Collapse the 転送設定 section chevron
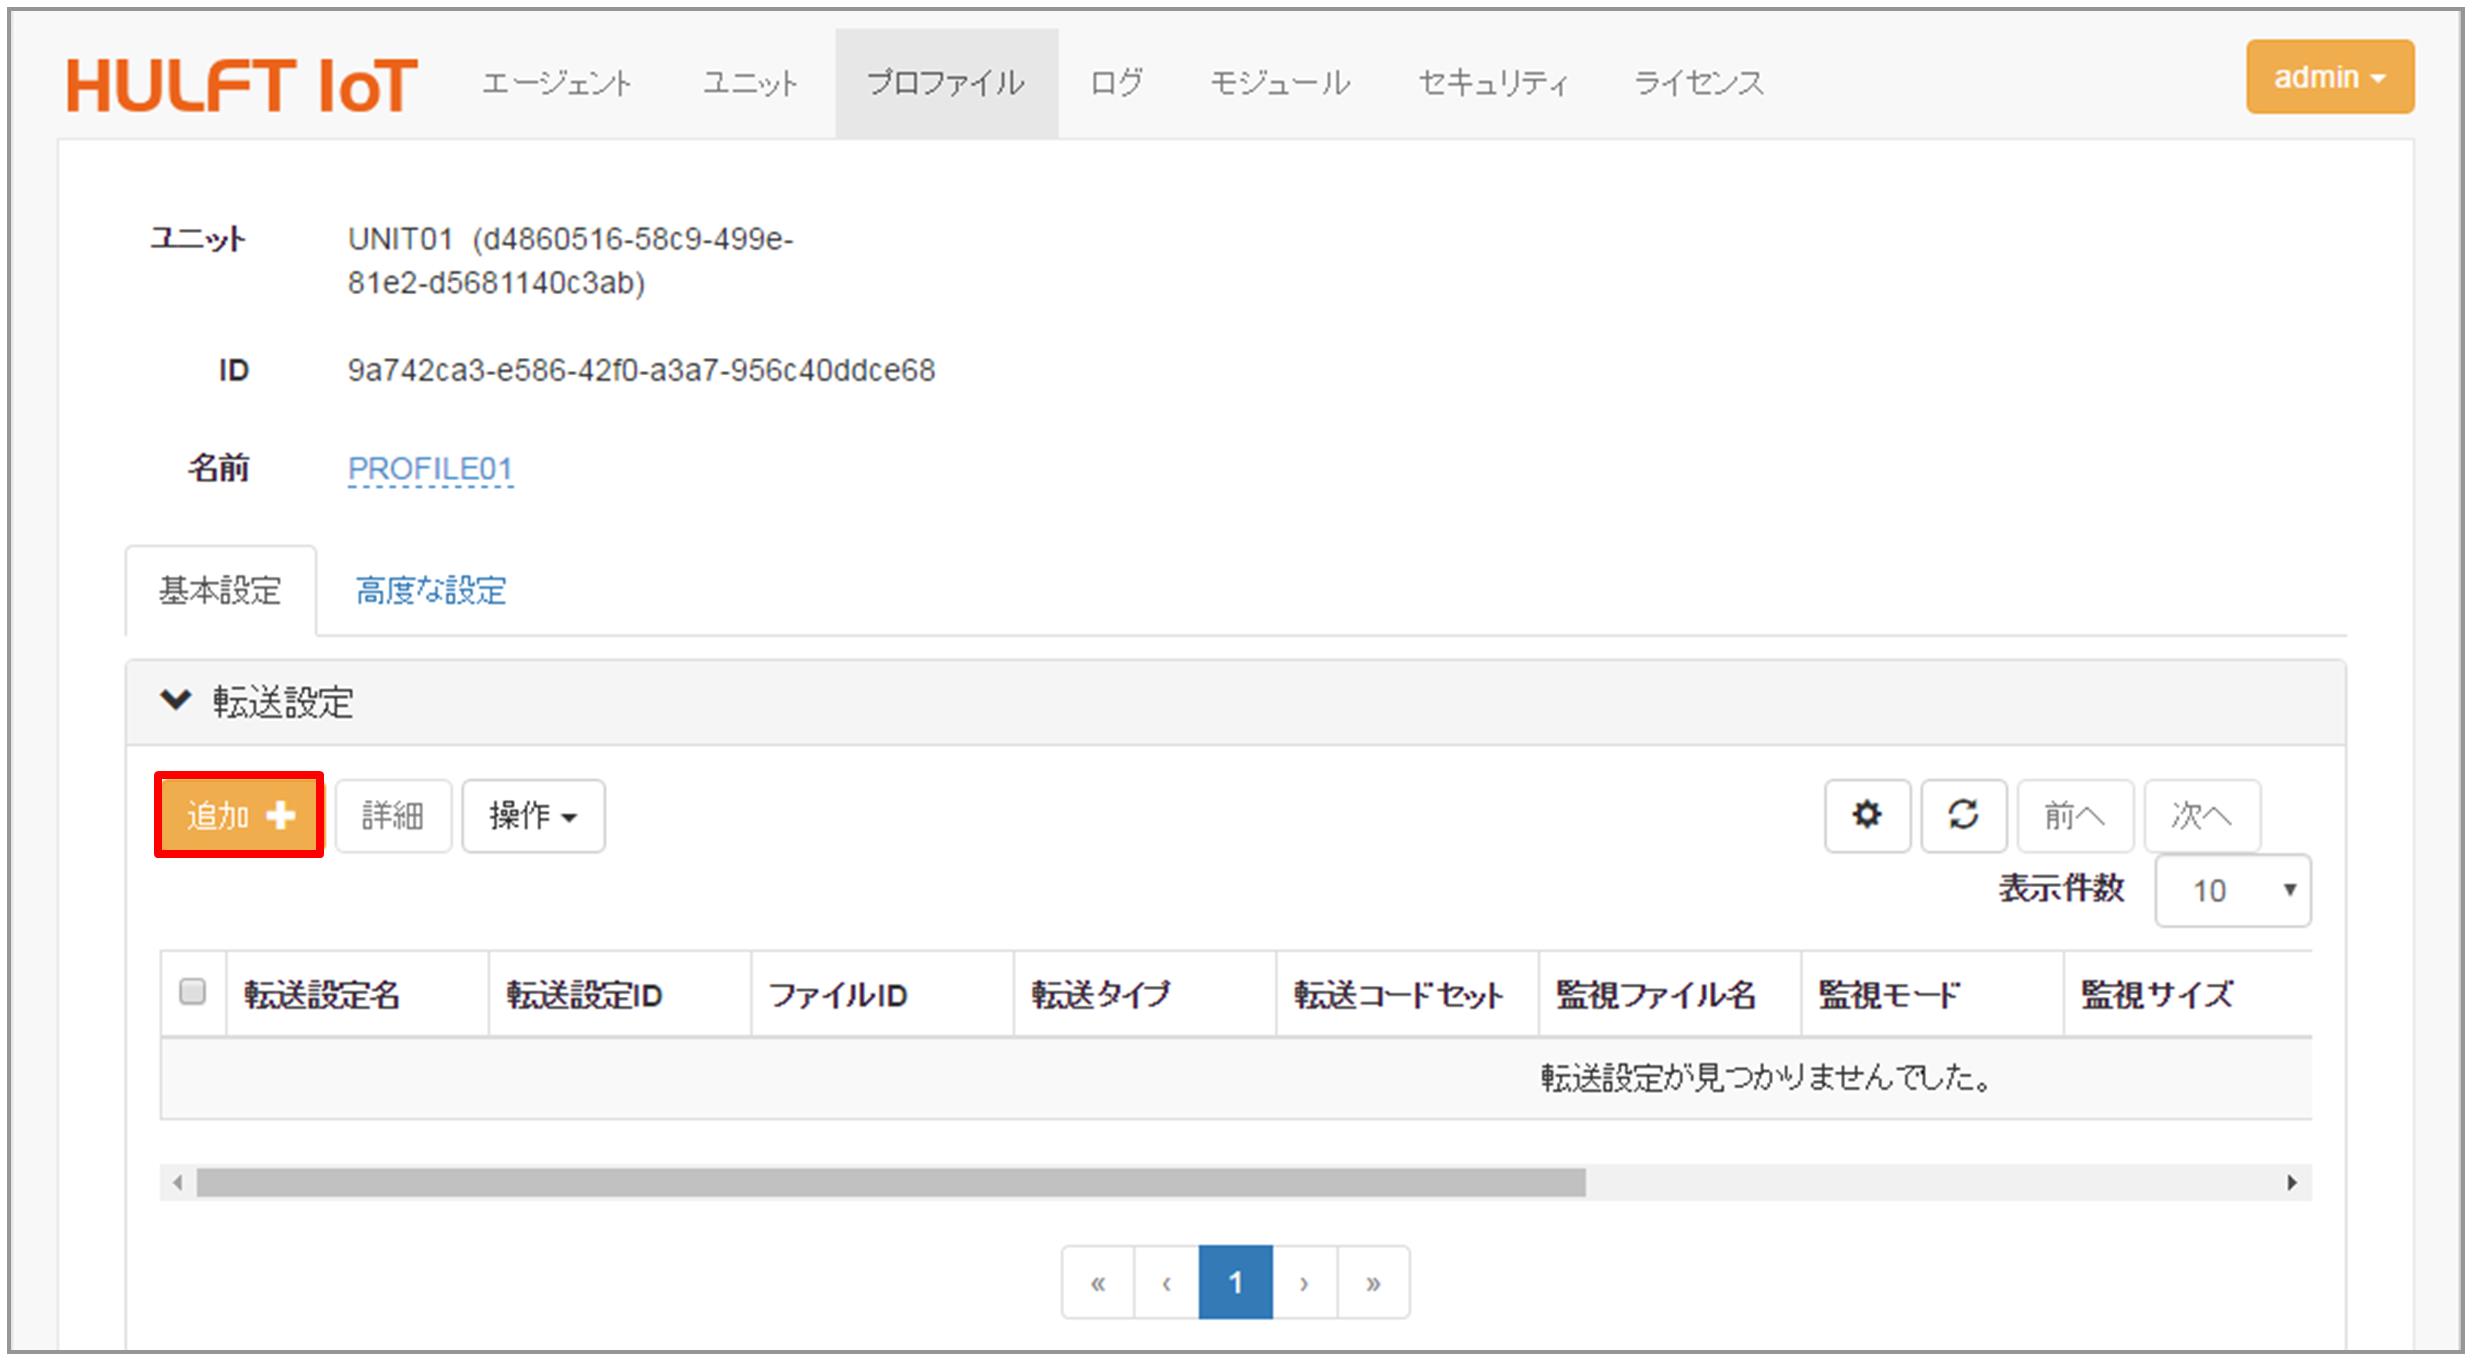 pos(176,700)
